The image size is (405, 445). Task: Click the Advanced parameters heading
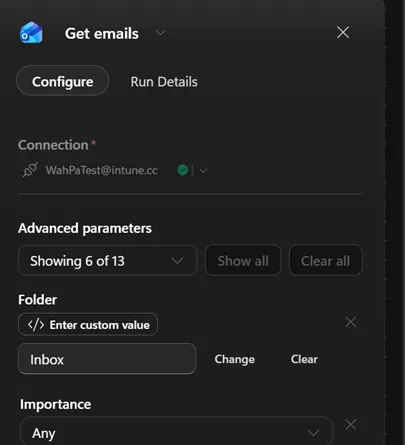click(x=85, y=228)
